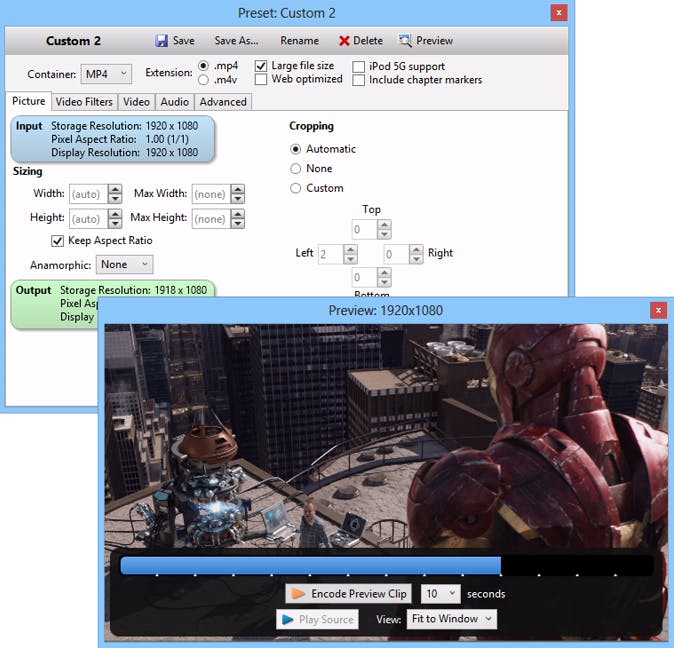The image size is (674, 648).
Task: Click the Top crop value field
Action: [x=365, y=229]
